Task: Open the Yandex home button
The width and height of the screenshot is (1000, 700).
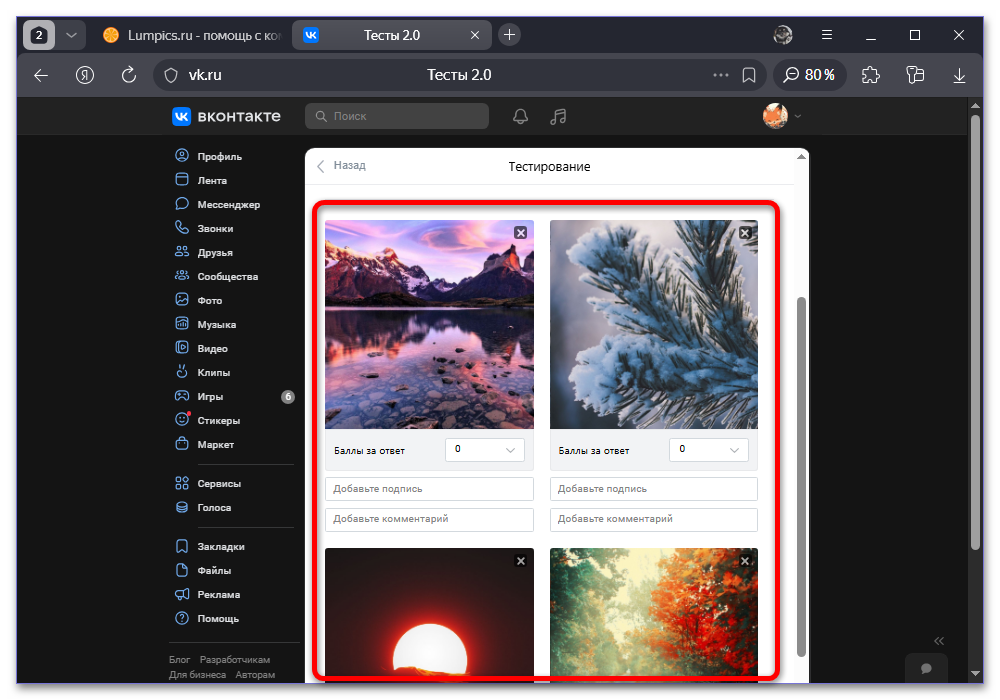Action: point(85,75)
